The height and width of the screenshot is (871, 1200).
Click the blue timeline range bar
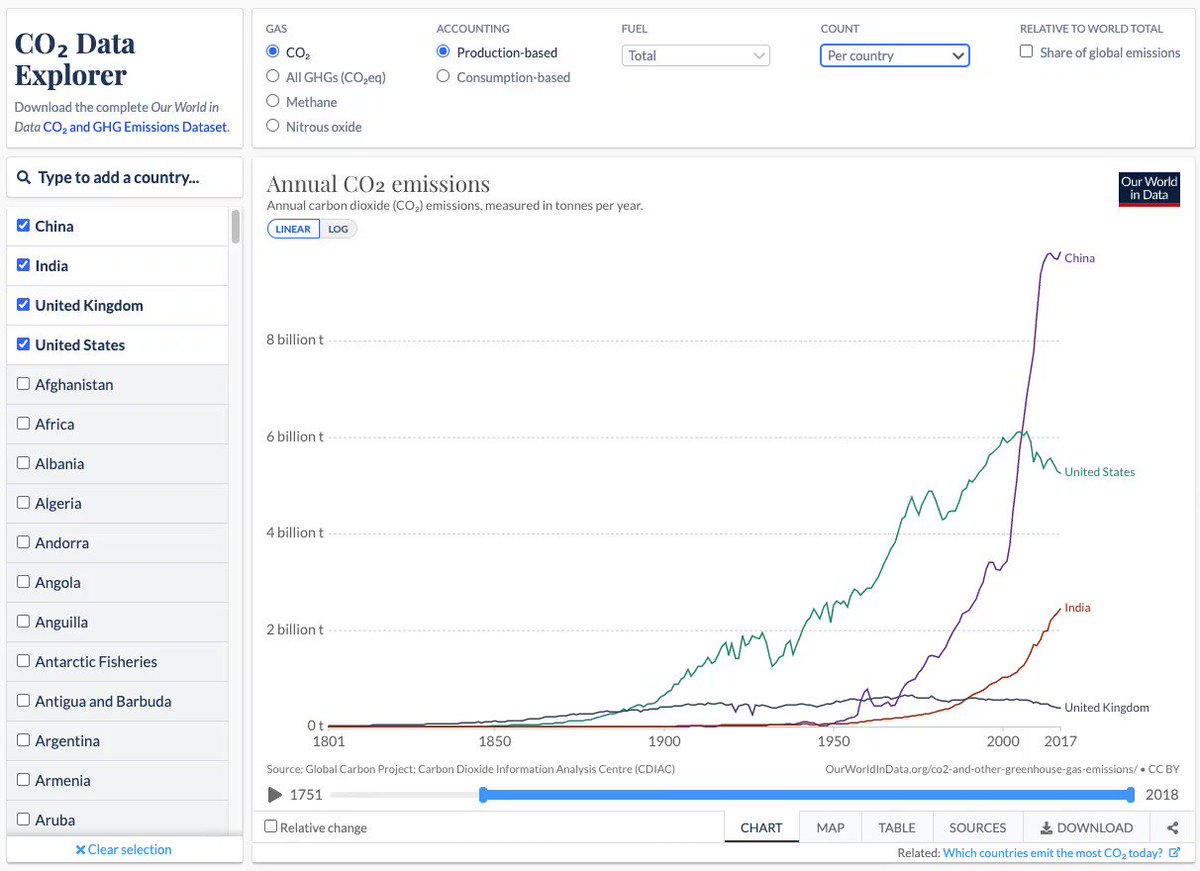coord(806,795)
